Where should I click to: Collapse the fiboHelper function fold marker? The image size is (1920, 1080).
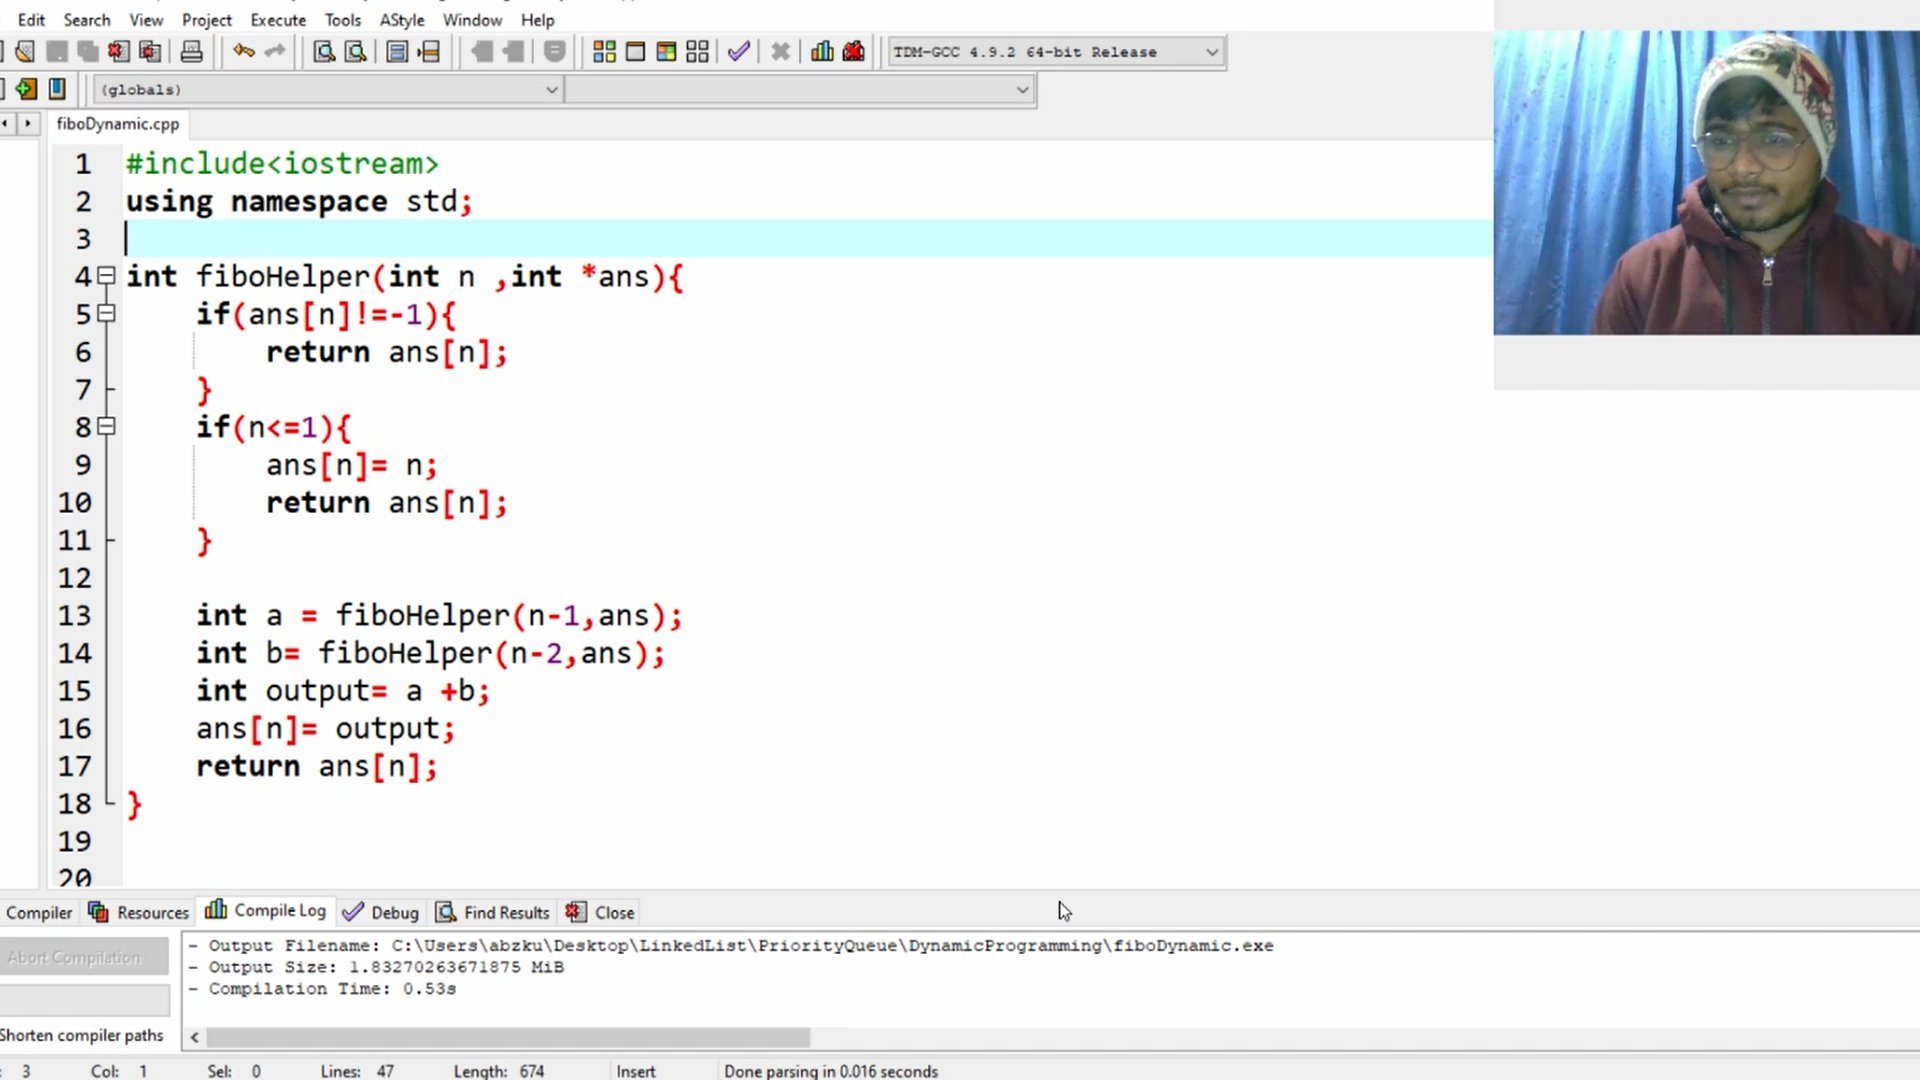(107, 276)
